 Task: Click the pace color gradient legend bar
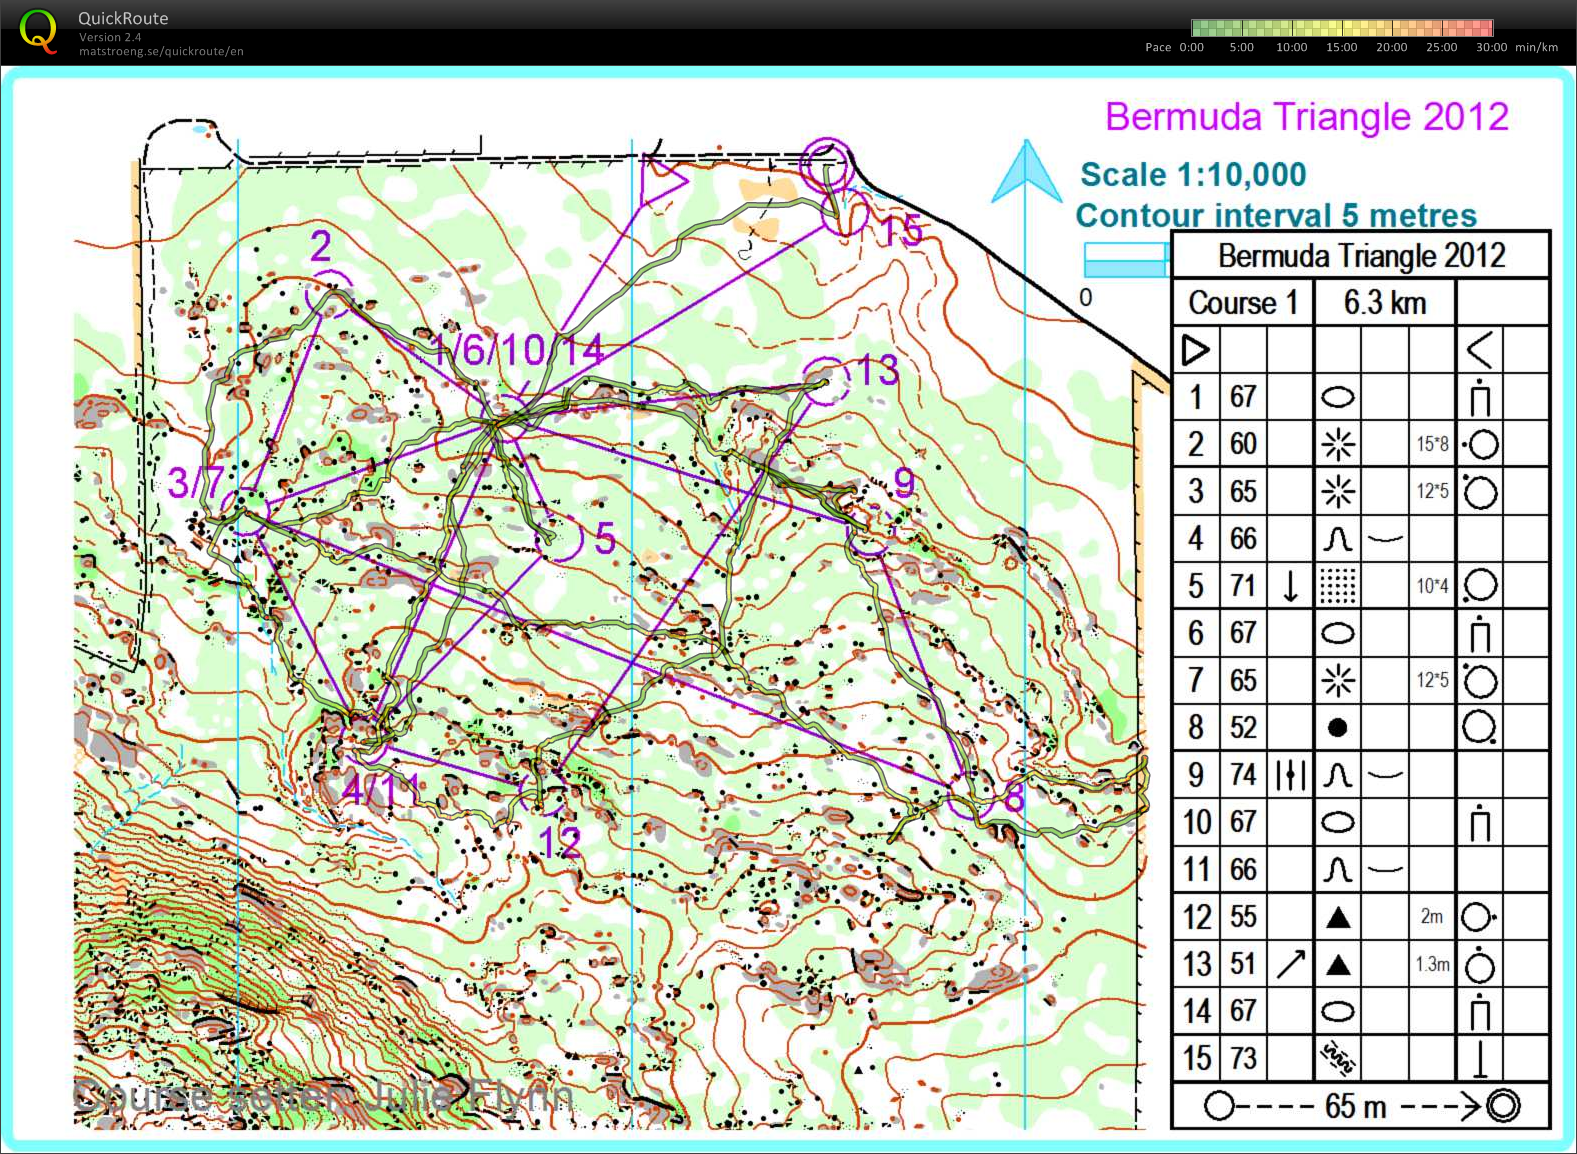click(1341, 28)
